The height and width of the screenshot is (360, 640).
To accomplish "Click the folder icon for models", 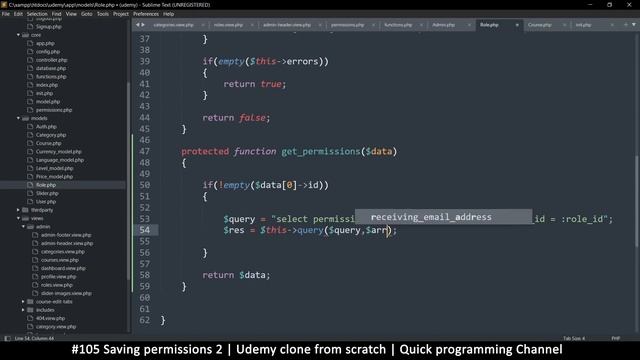I will point(25,118).
